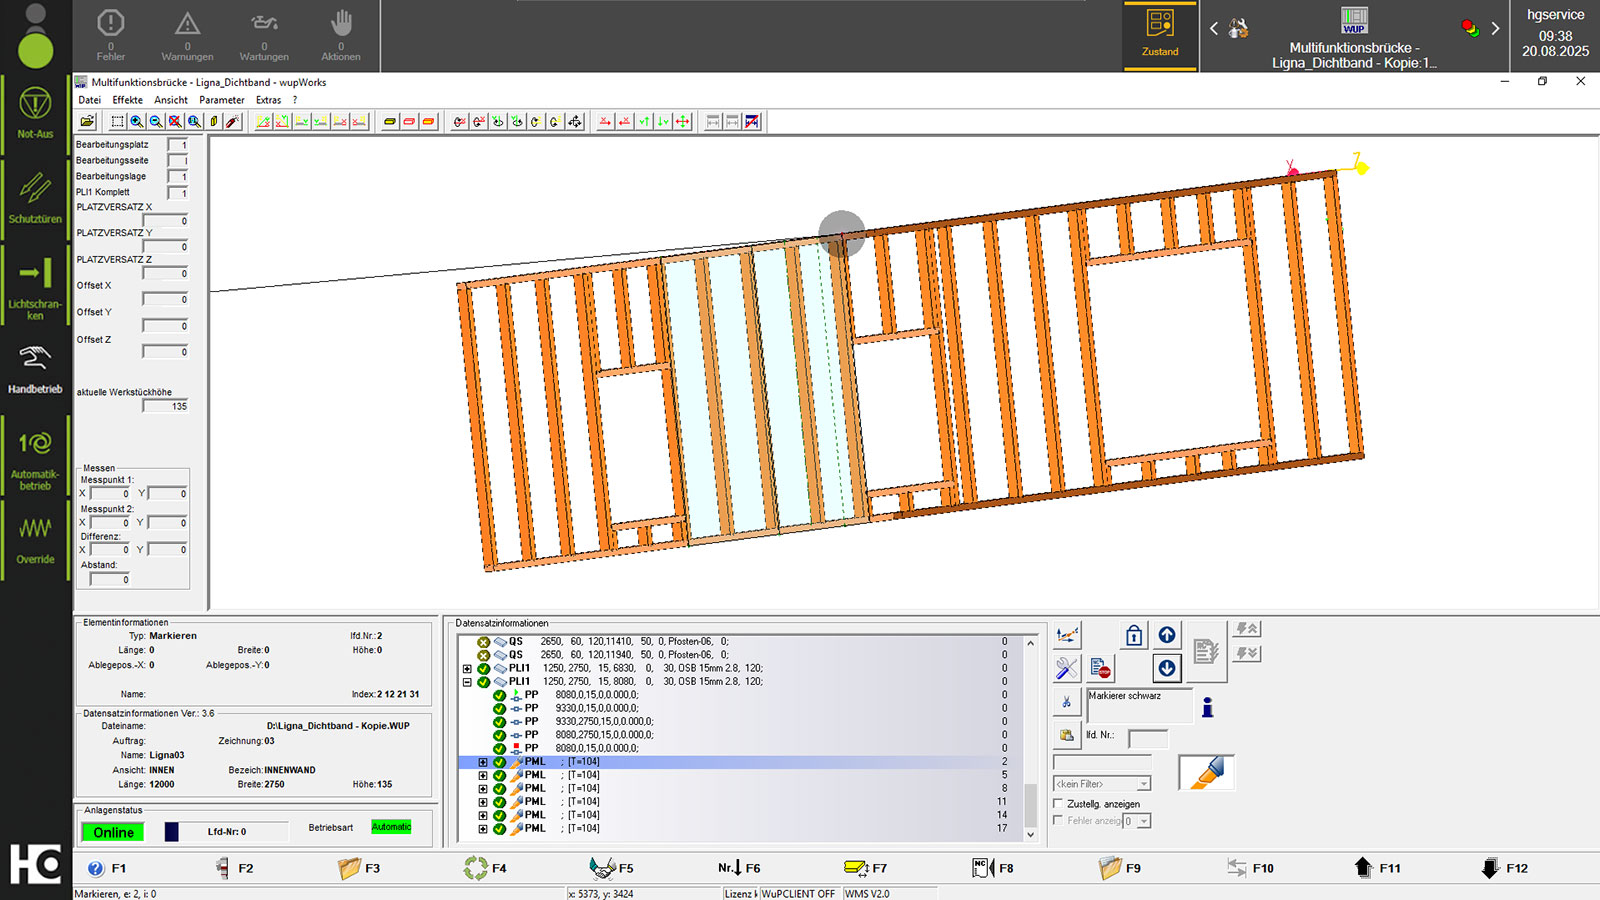Click the document stop sign icon
Viewport: 1600px width, 900px height.
[1100, 668]
